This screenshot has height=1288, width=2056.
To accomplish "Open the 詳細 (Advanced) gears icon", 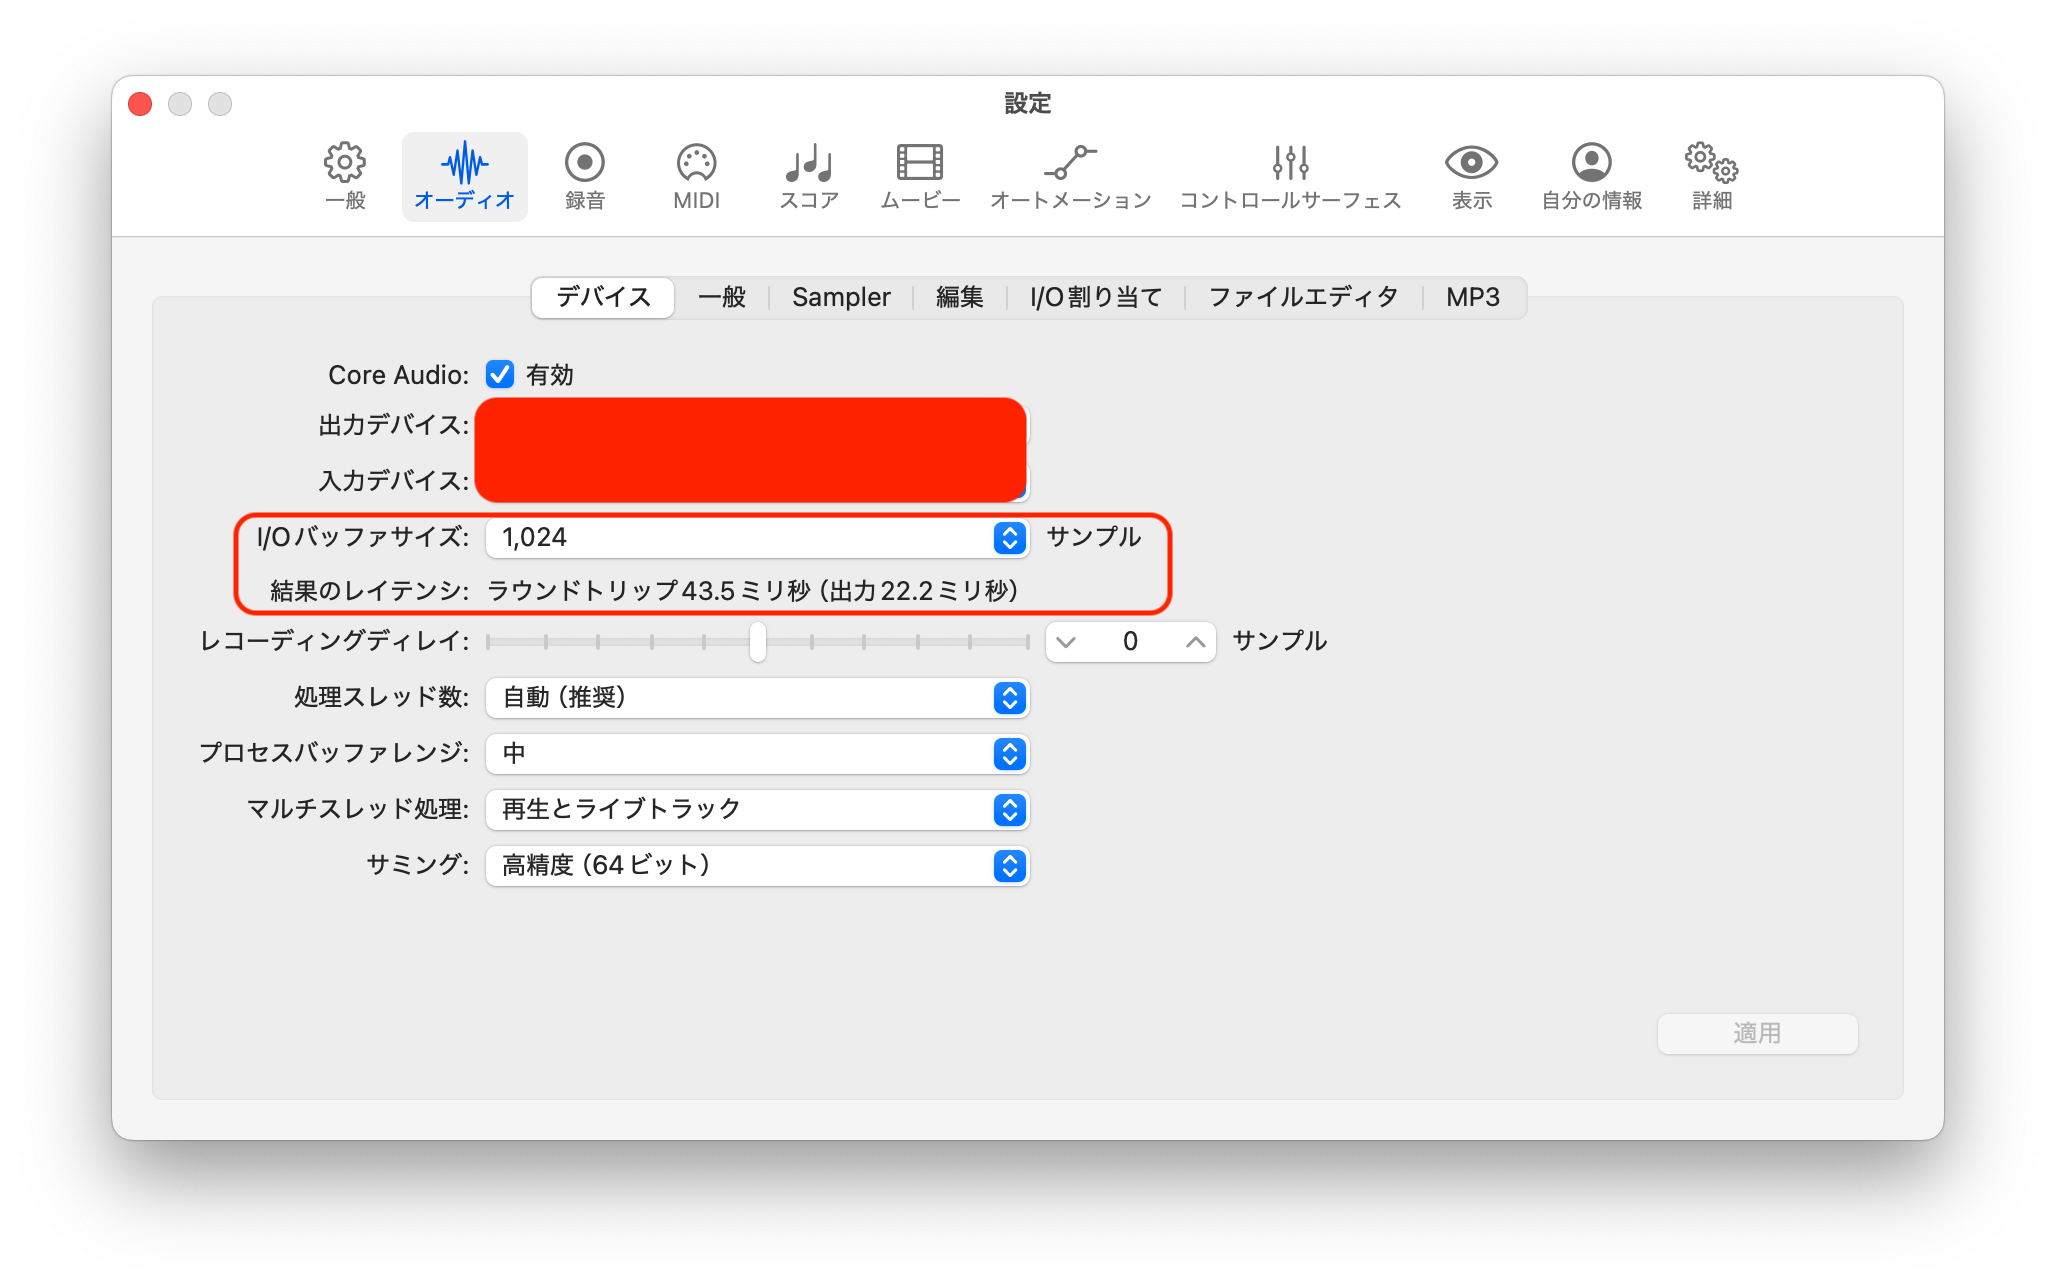I will pyautogui.click(x=1711, y=164).
